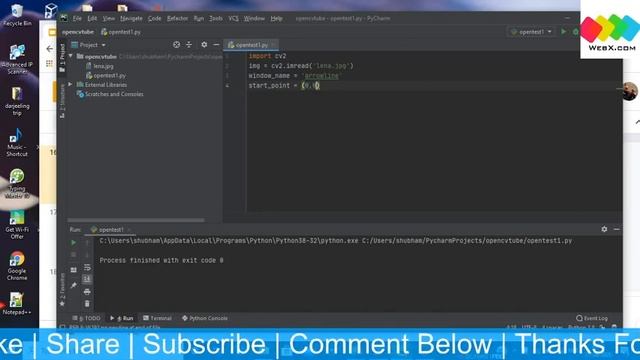The width and height of the screenshot is (640, 360).
Task: Click the opencvtube breadcrumb
Action: click(x=78, y=32)
